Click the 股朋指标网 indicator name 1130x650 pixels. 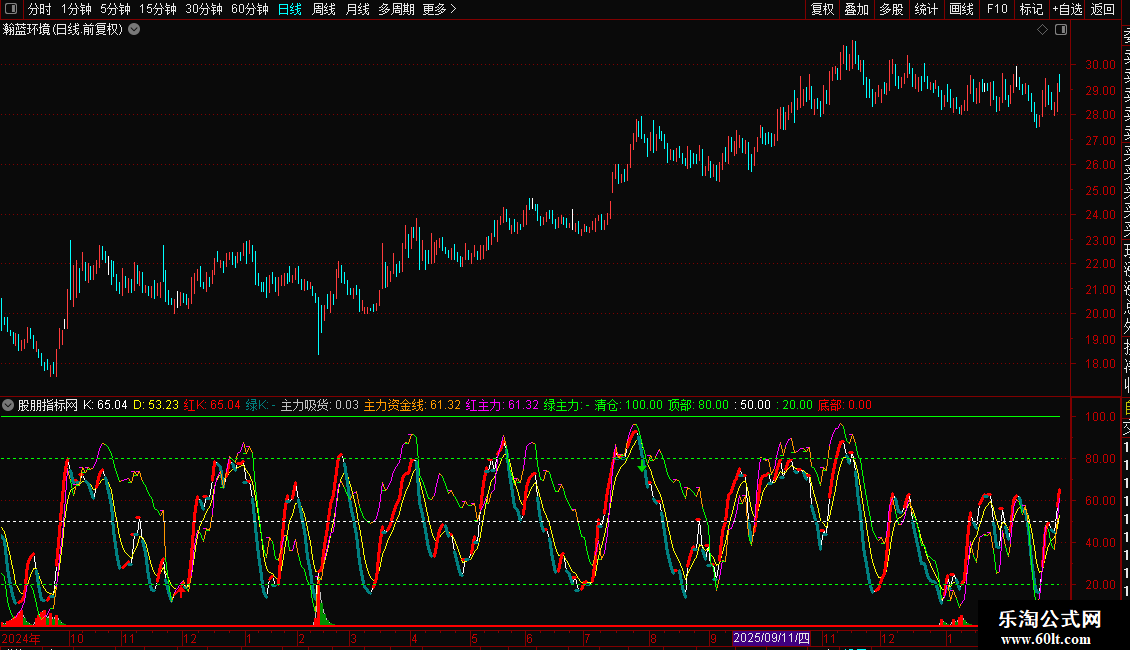(x=48, y=405)
